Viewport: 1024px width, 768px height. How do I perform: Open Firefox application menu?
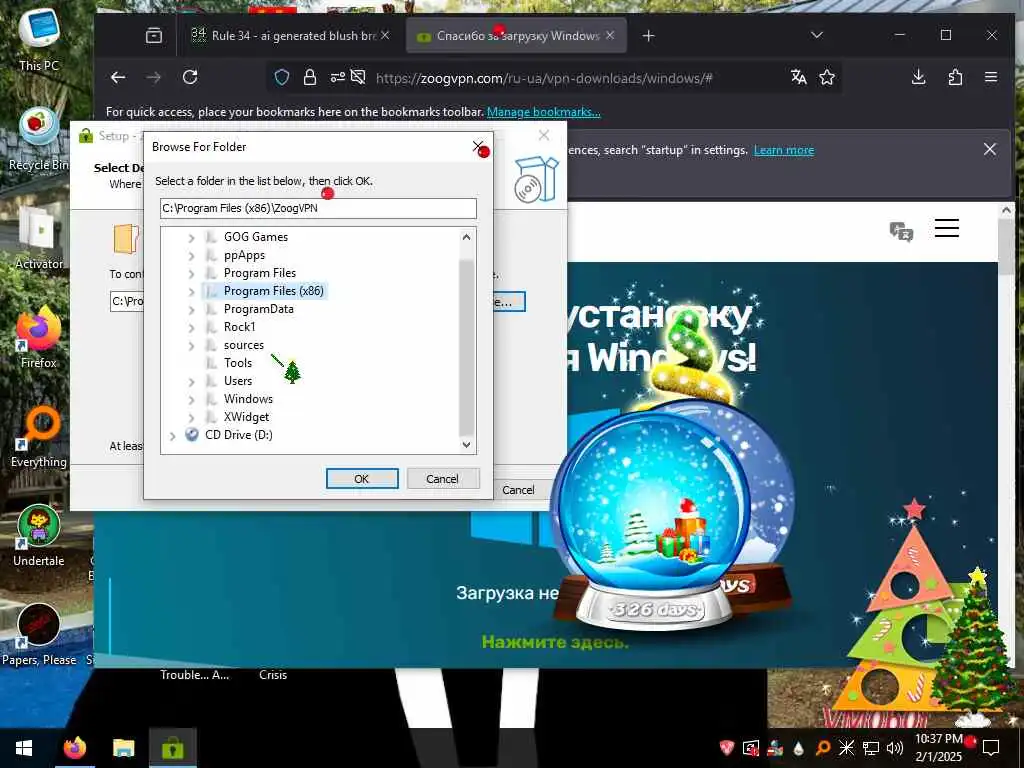coord(991,78)
